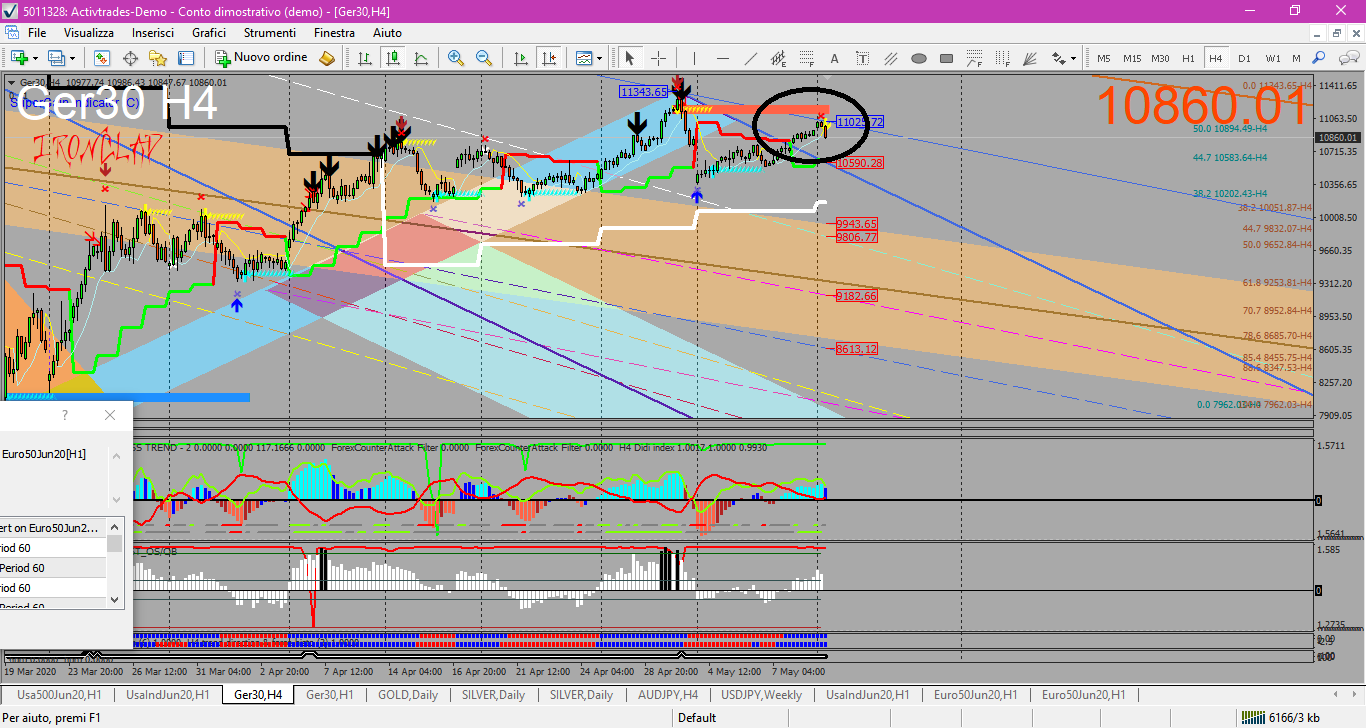Select the Text Label tool
This screenshot has height=728, width=1366.
pos(862,58)
